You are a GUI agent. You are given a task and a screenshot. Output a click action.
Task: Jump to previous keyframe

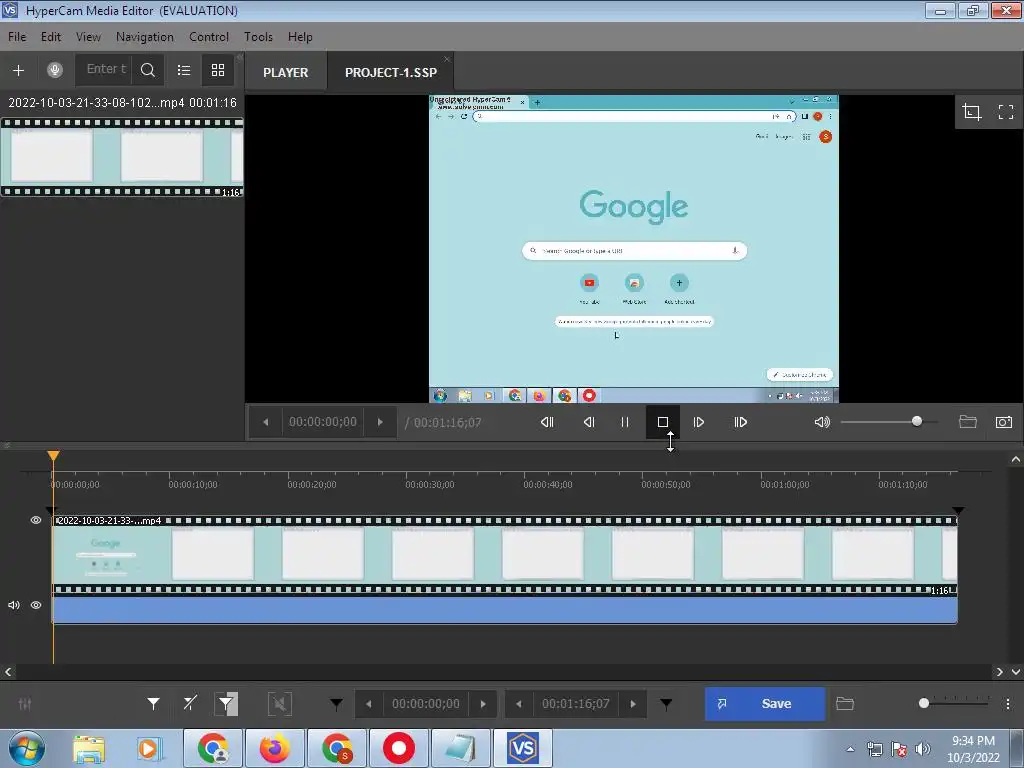click(x=547, y=423)
